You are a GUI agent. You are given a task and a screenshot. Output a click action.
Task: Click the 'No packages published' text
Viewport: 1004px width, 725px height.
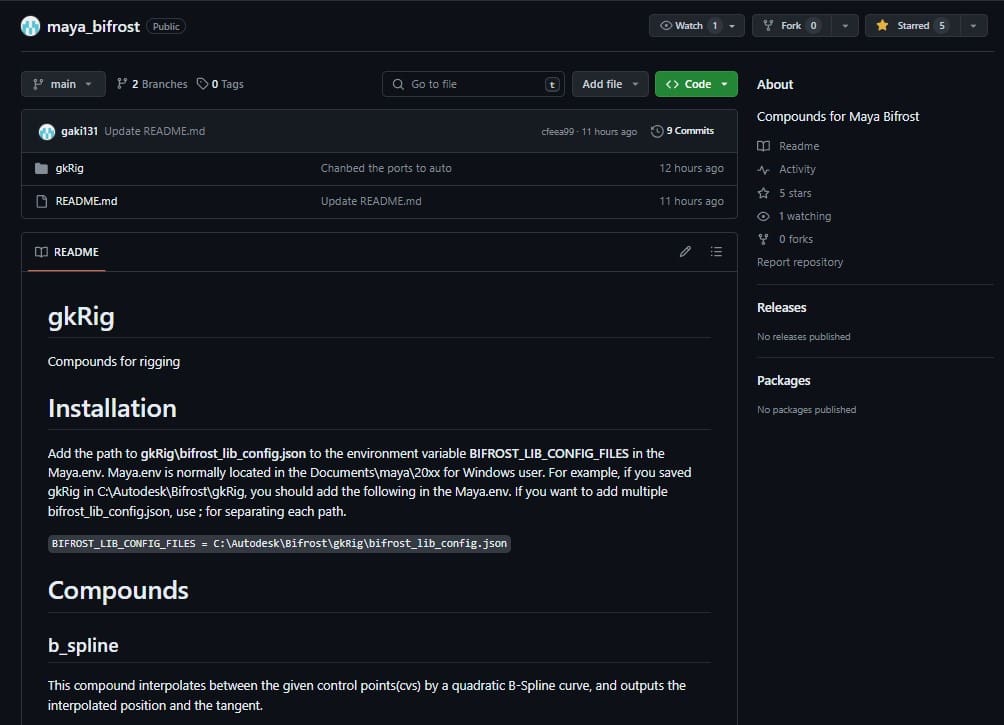[807, 410]
